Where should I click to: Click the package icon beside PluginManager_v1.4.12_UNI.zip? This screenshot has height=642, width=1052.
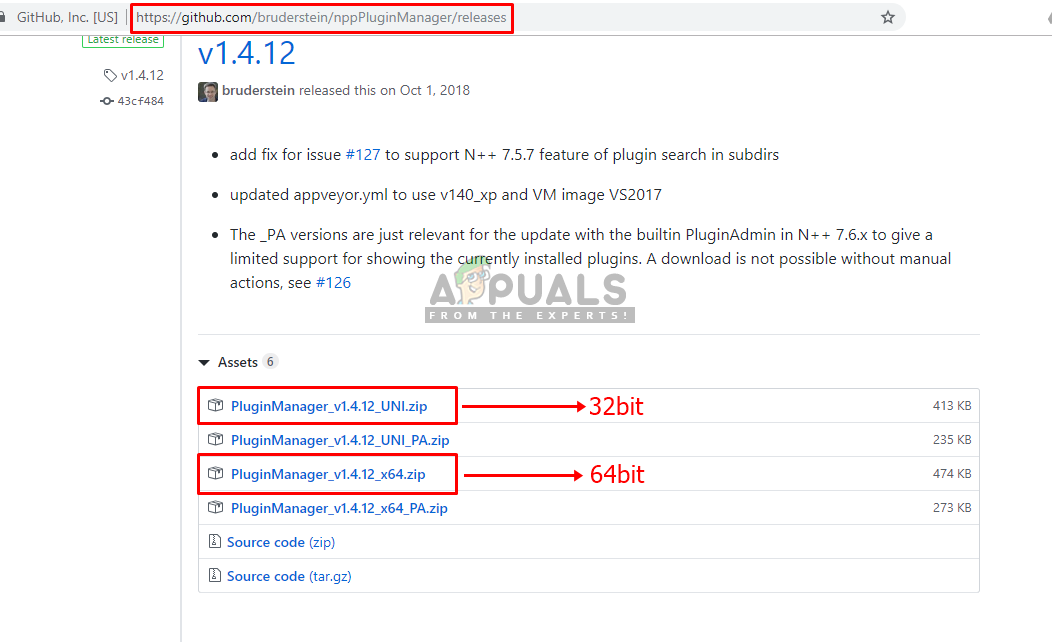tap(215, 405)
